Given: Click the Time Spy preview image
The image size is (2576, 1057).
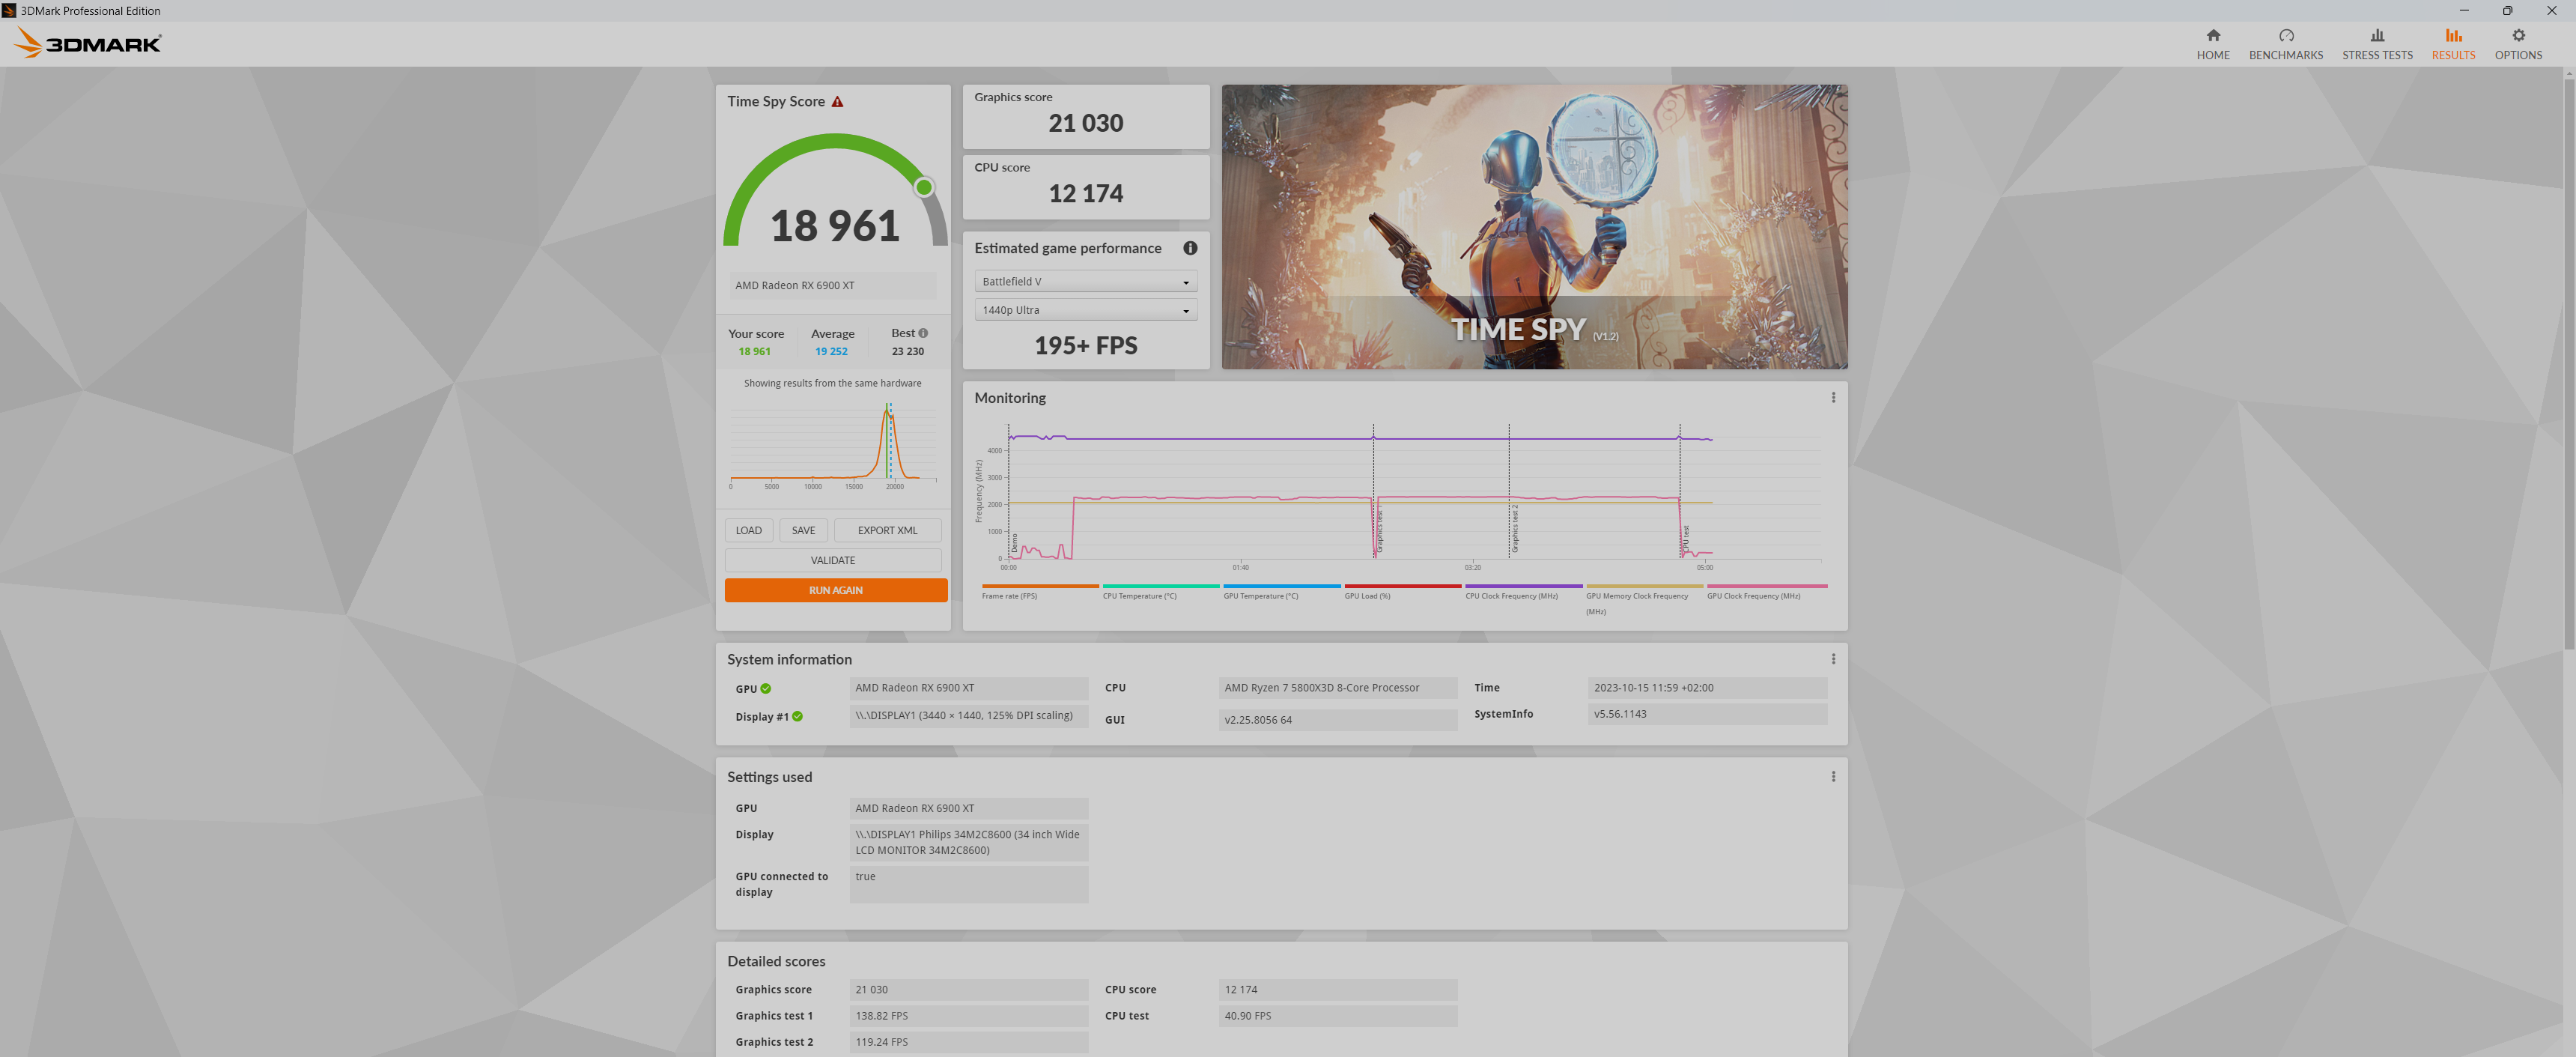Looking at the screenshot, I should click(1534, 227).
